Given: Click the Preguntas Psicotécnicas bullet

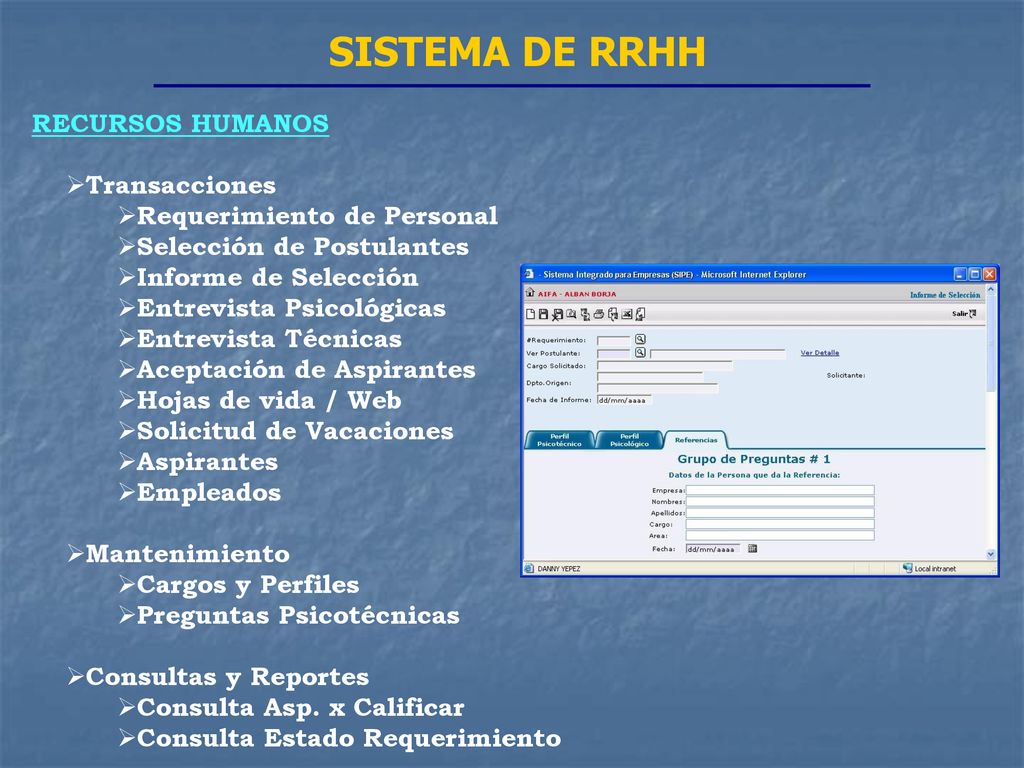Looking at the screenshot, I should [298, 615].
